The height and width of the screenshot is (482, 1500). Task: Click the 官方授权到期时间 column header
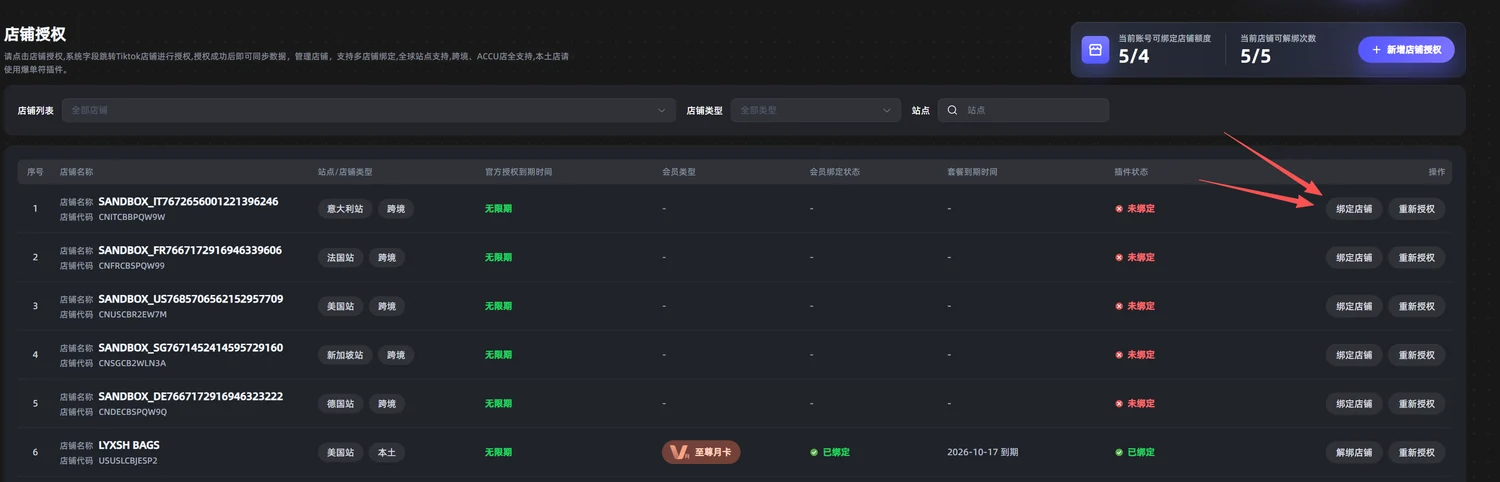[518, 172]
